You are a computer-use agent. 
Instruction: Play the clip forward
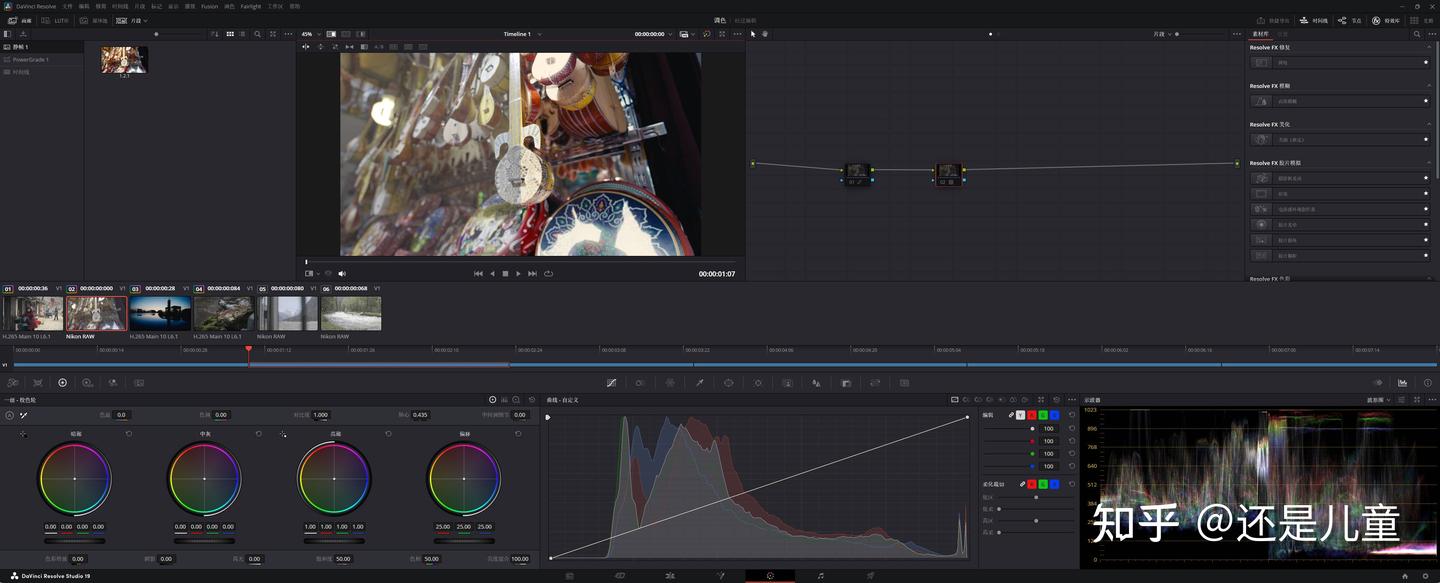pos(518,273)
